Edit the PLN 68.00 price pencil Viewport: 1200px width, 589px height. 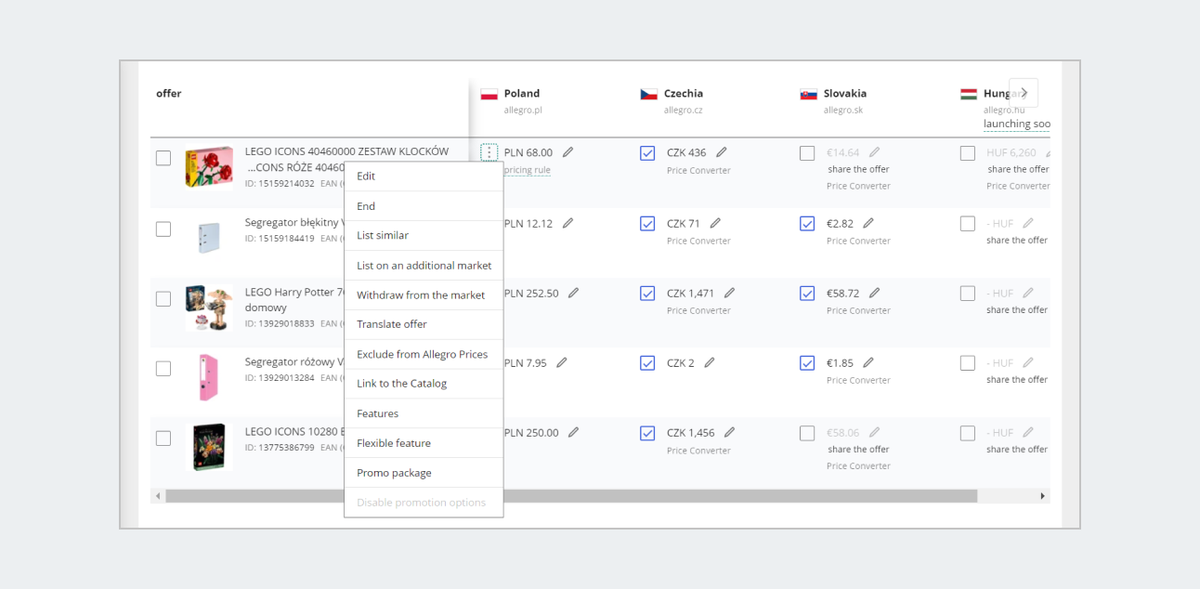tap(568, 153)
